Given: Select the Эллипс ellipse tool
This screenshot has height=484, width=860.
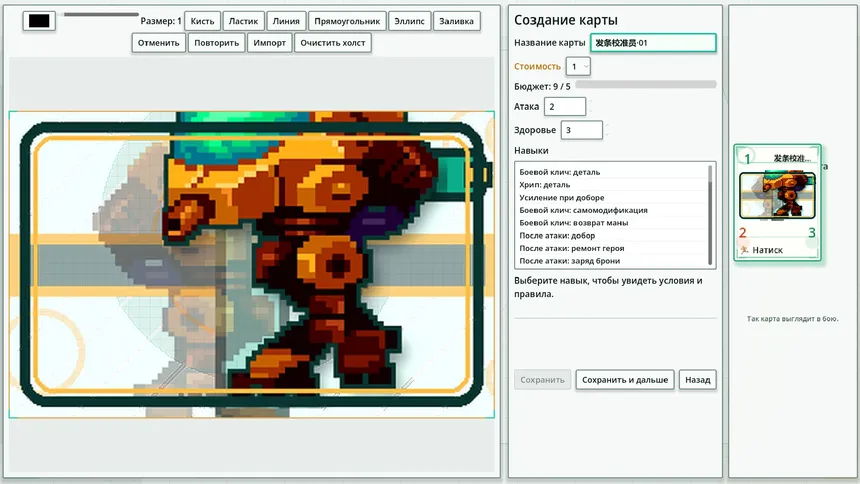Looking at the screenshot, I should coord(409,21).
